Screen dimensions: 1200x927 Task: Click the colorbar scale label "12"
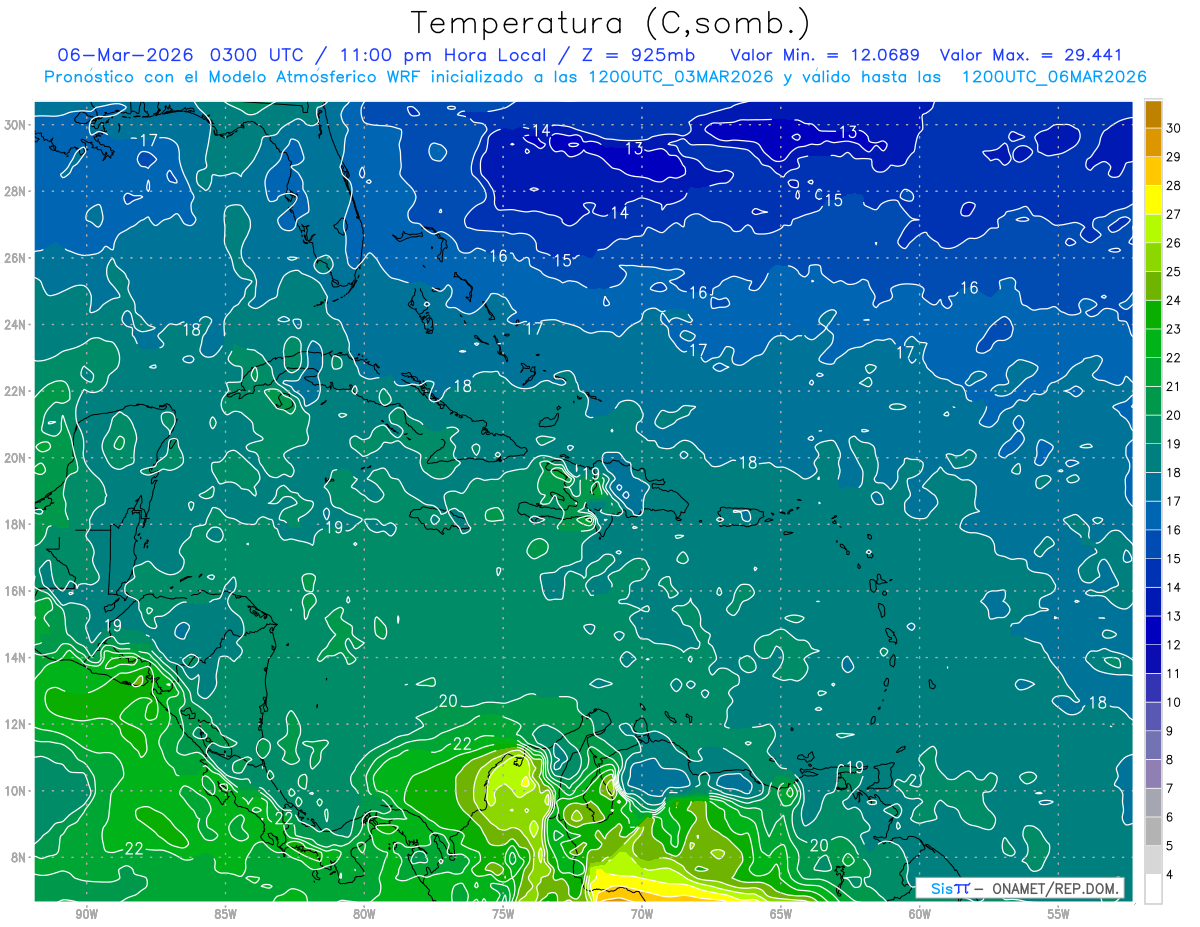tap(1174, 644)
